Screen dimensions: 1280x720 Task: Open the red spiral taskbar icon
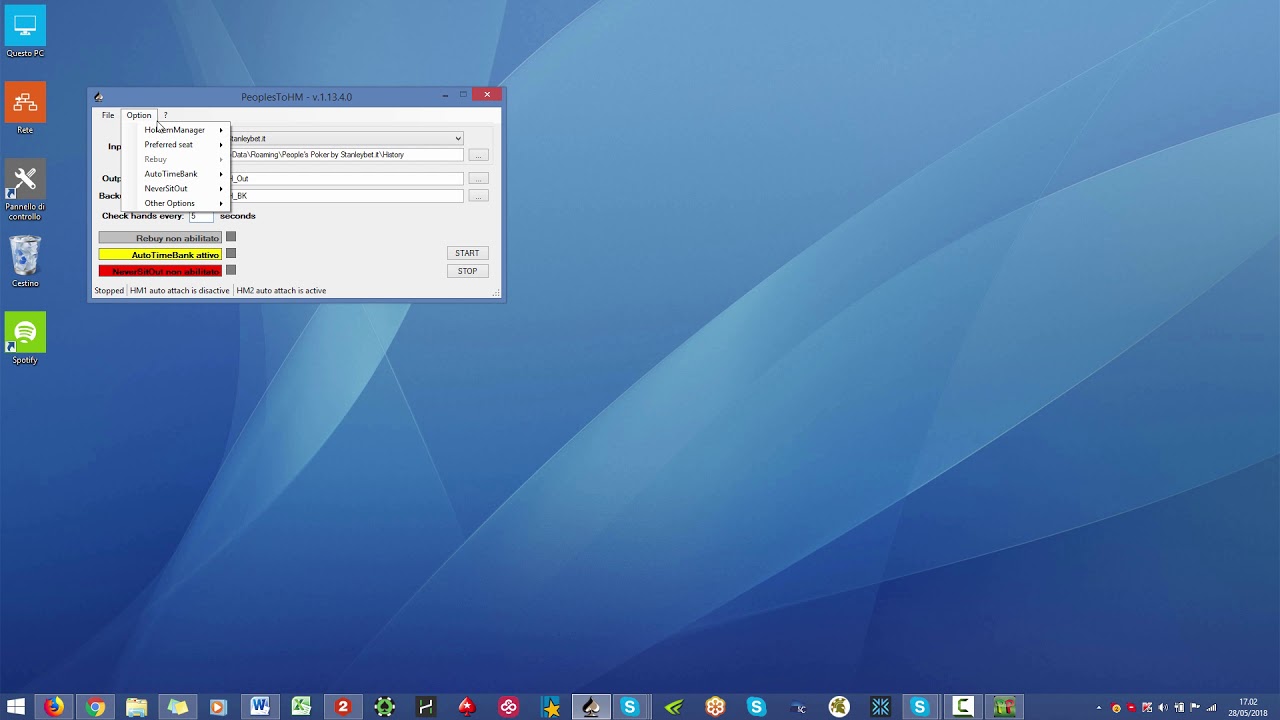pos(508,707)
